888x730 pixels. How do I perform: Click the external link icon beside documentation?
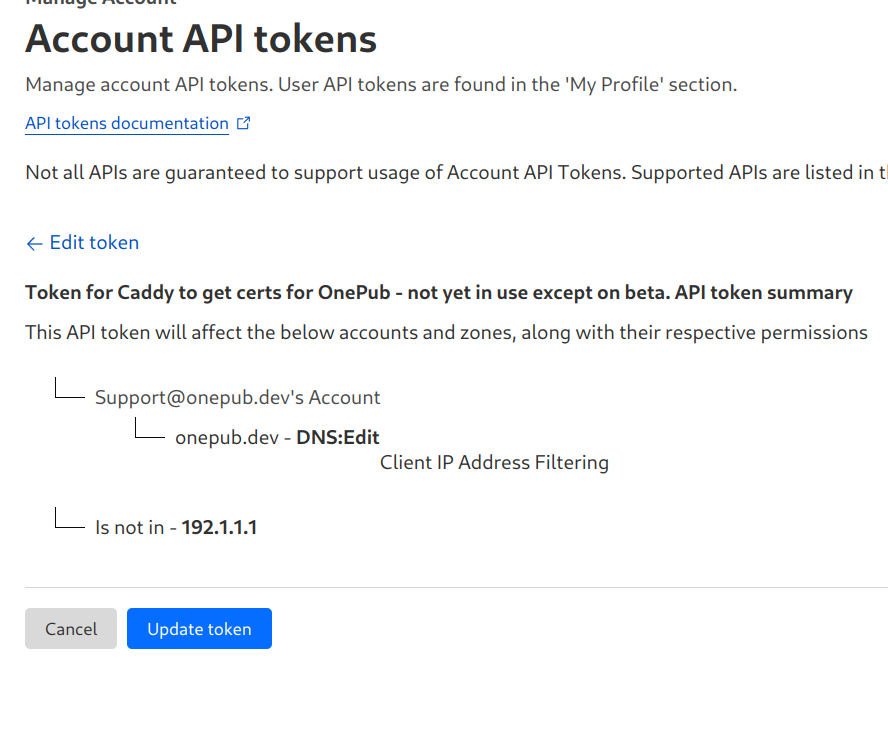[x=243, y=124]
